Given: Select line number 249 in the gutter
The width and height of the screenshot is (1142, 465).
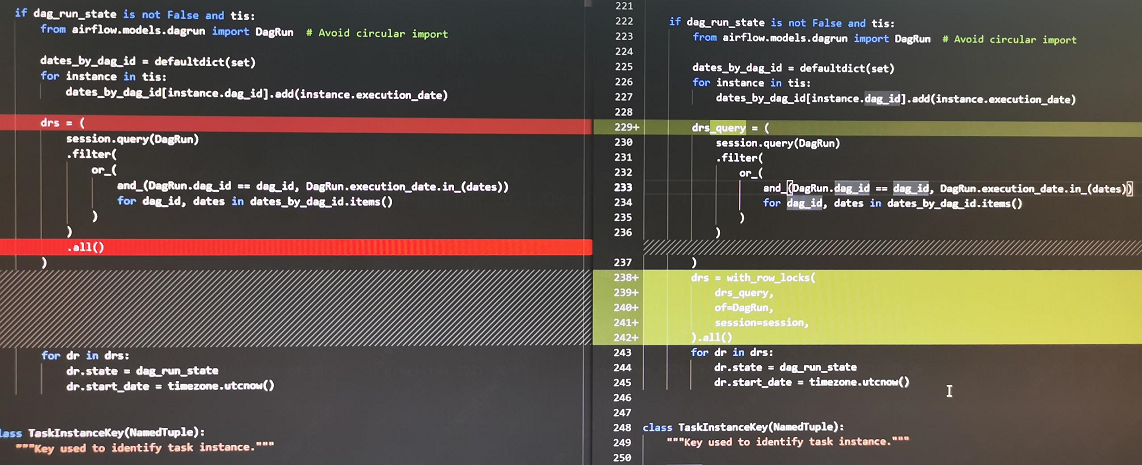Looking at the screenshot, I should click(x=624, y=442).
